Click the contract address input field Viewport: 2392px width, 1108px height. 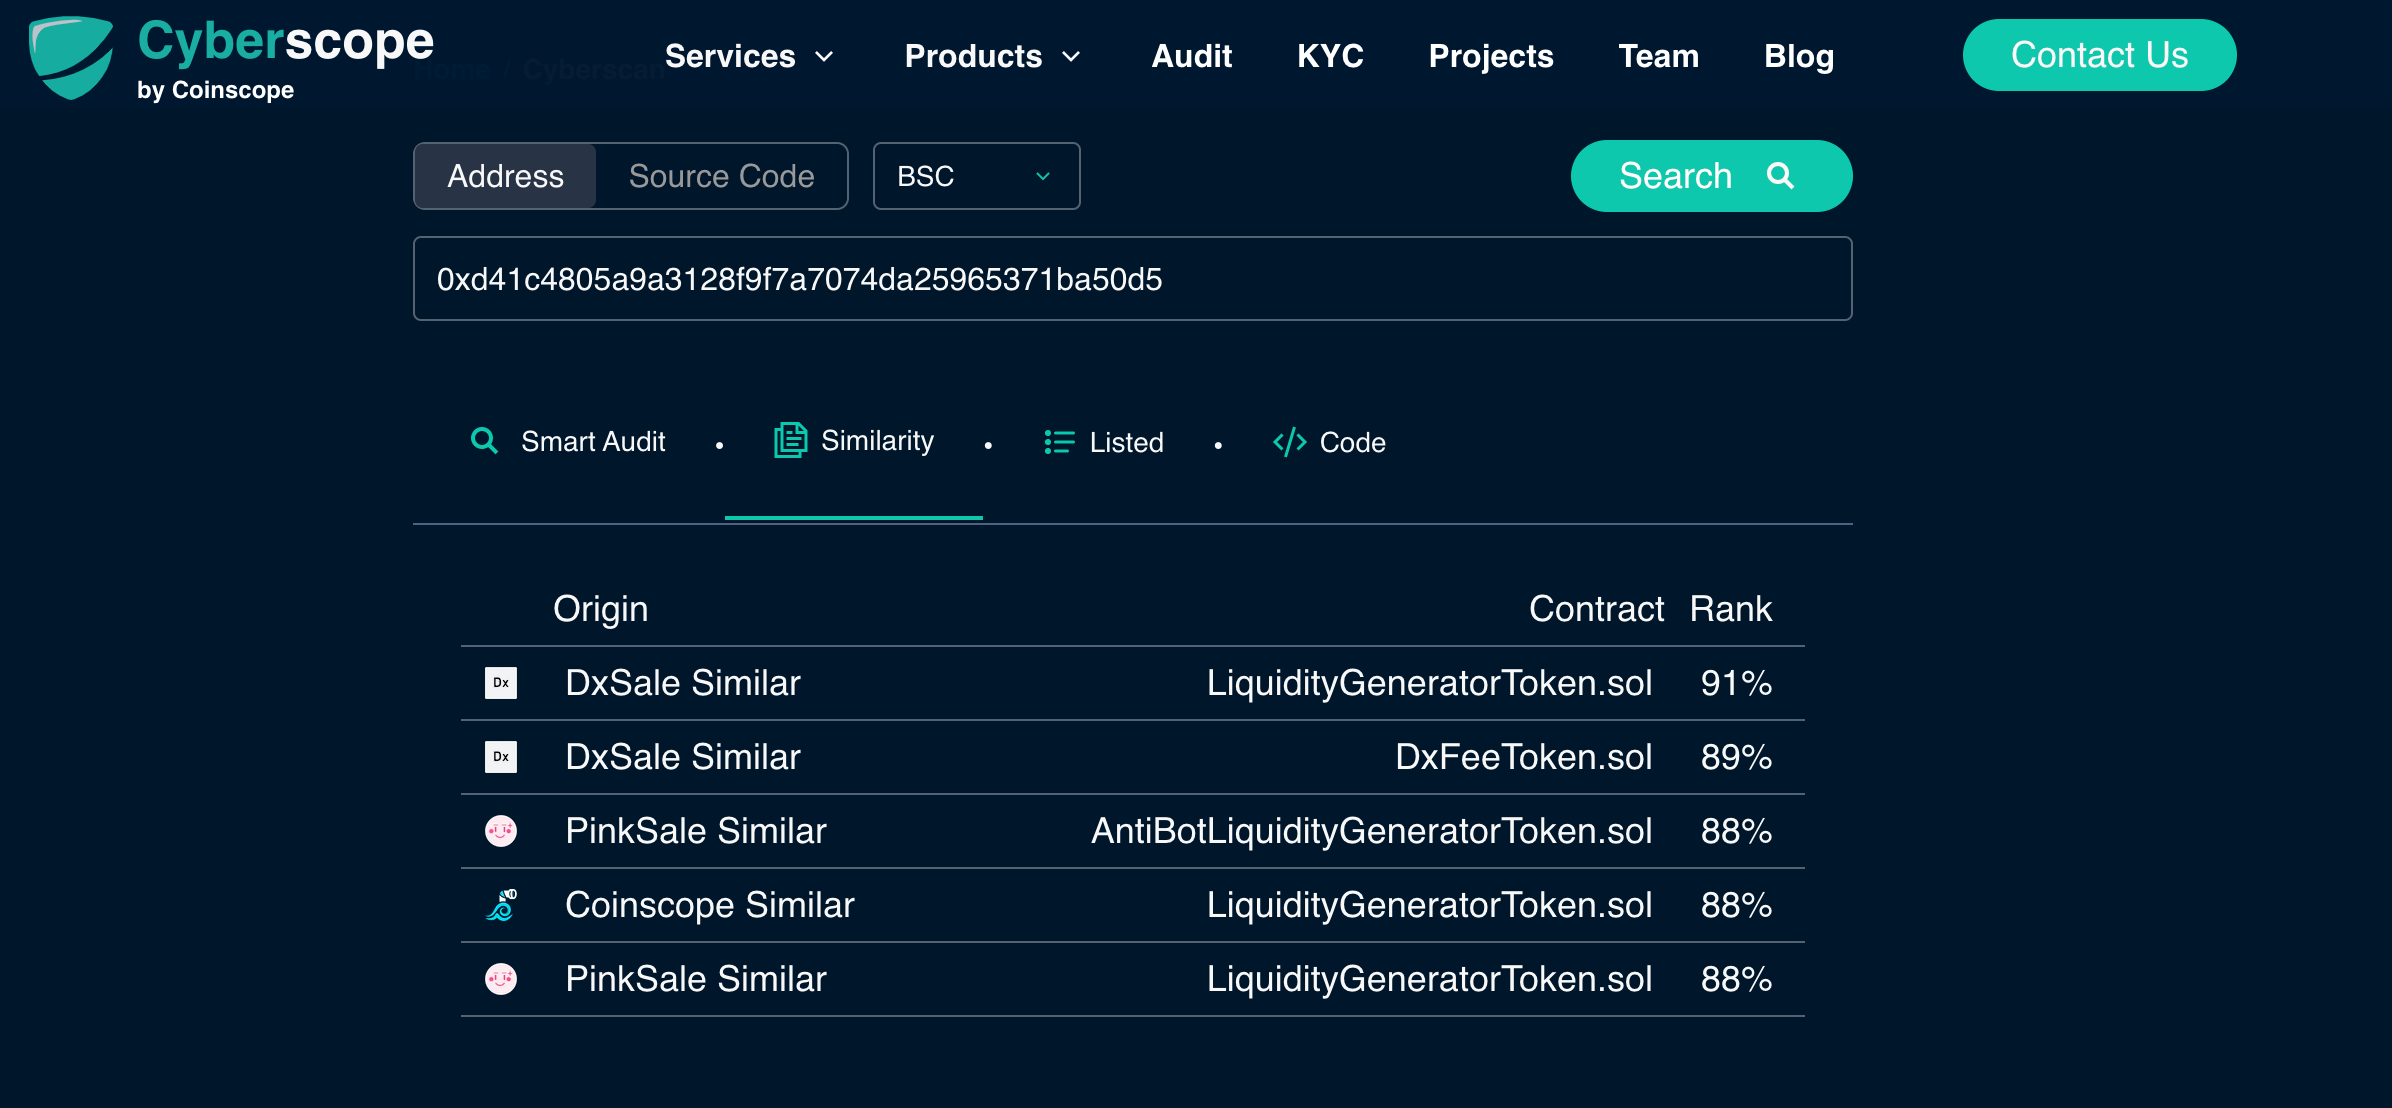1132,279
